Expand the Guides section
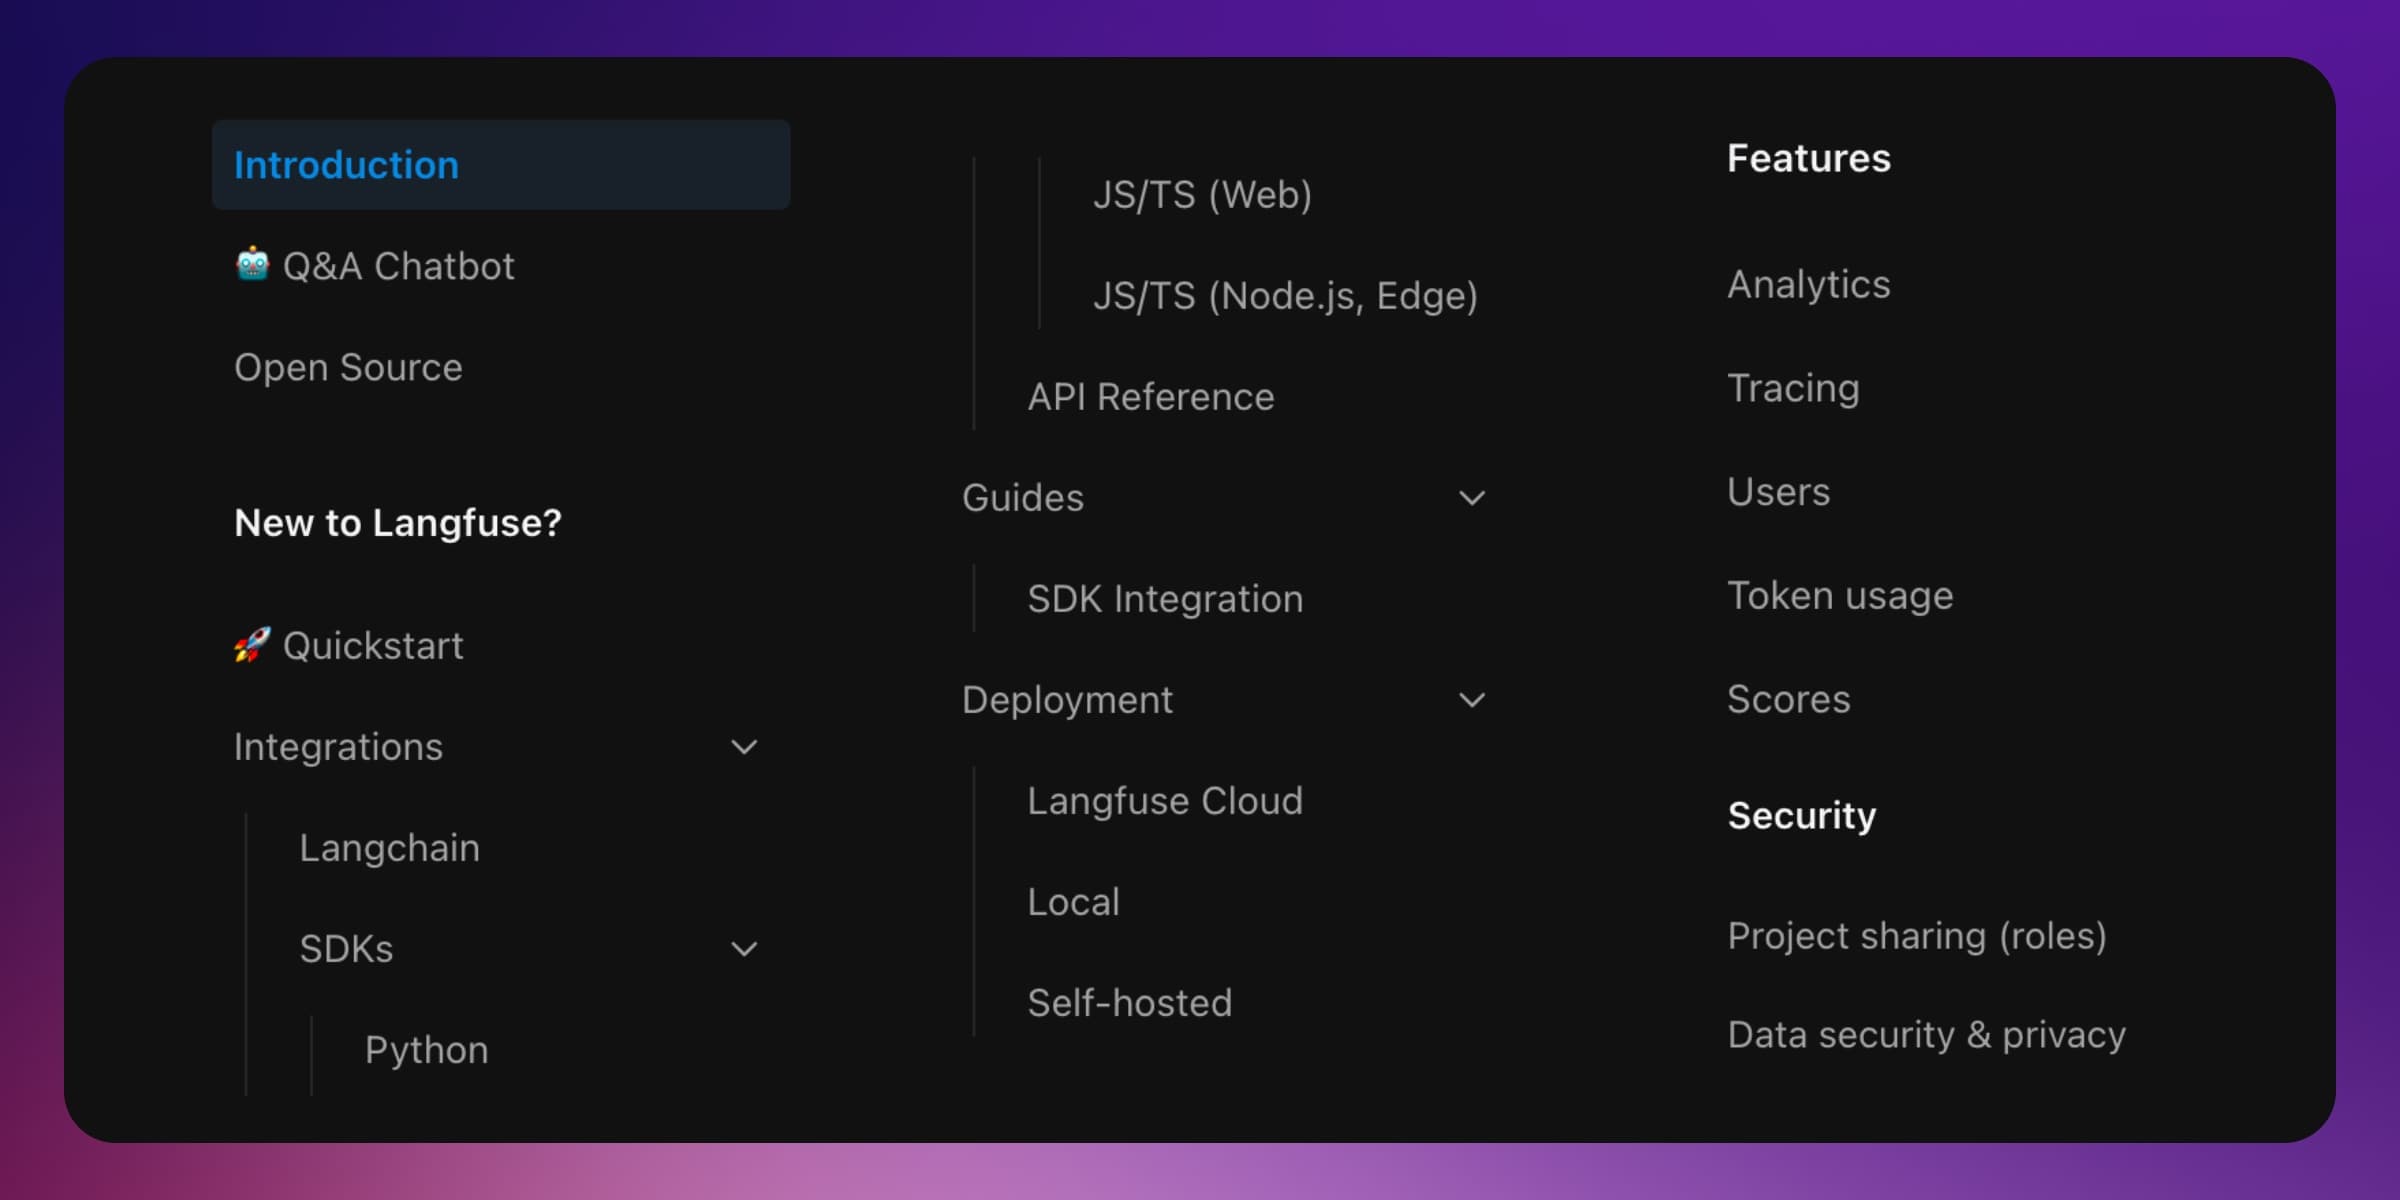 coord(1469,497)
